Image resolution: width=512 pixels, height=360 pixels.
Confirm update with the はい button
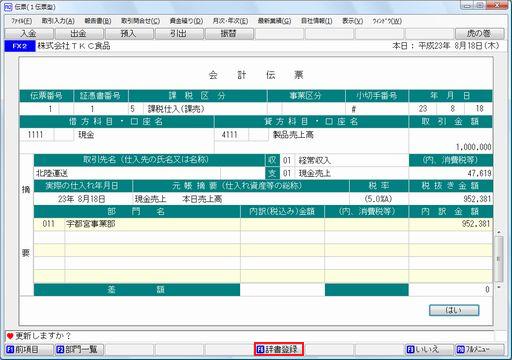[454, 310]
